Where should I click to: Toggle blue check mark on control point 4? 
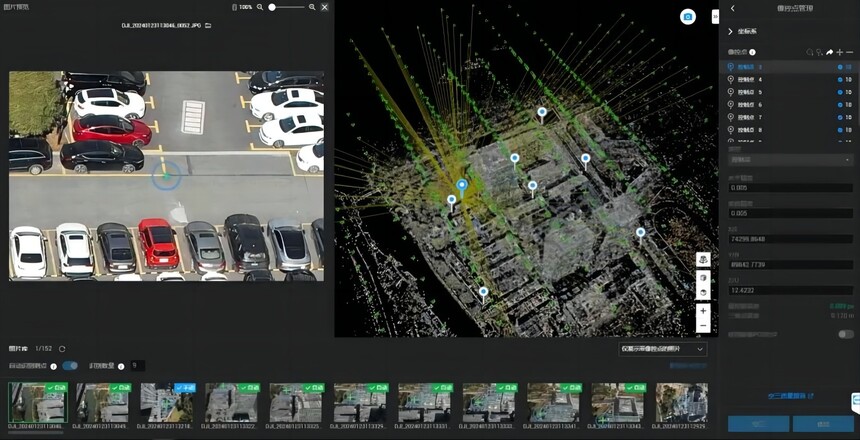[x=840, y=80]
